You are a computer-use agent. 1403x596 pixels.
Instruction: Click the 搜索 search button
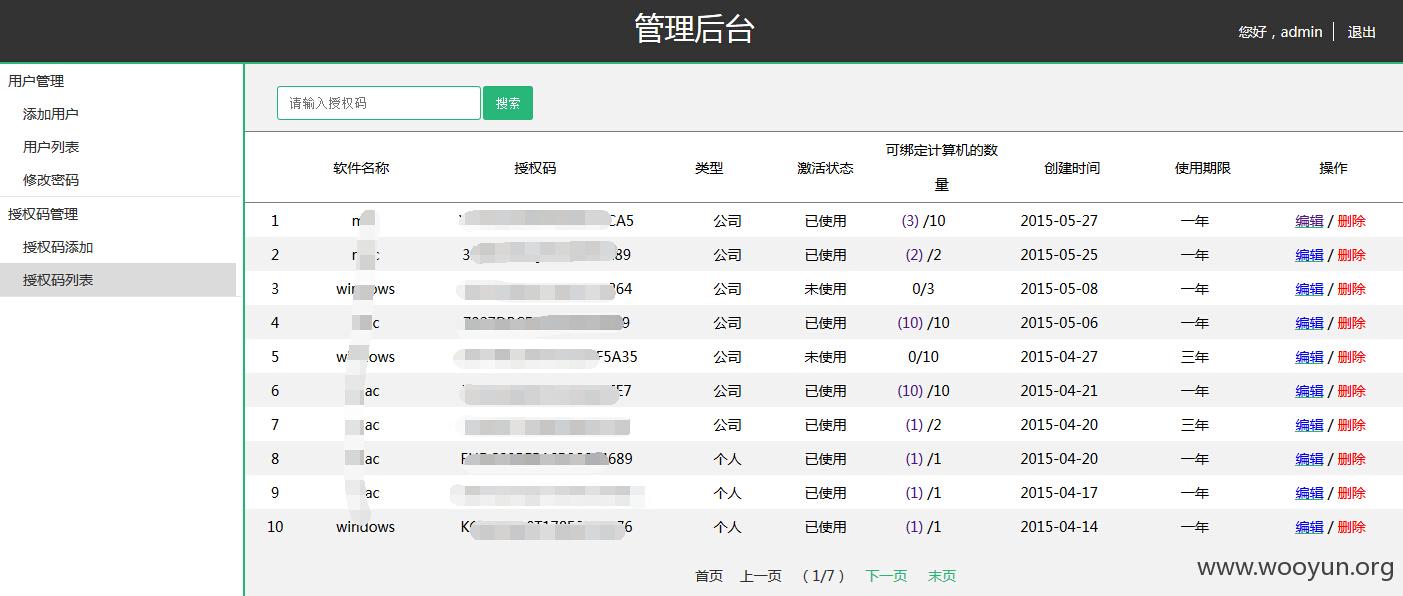pos(508,103)
